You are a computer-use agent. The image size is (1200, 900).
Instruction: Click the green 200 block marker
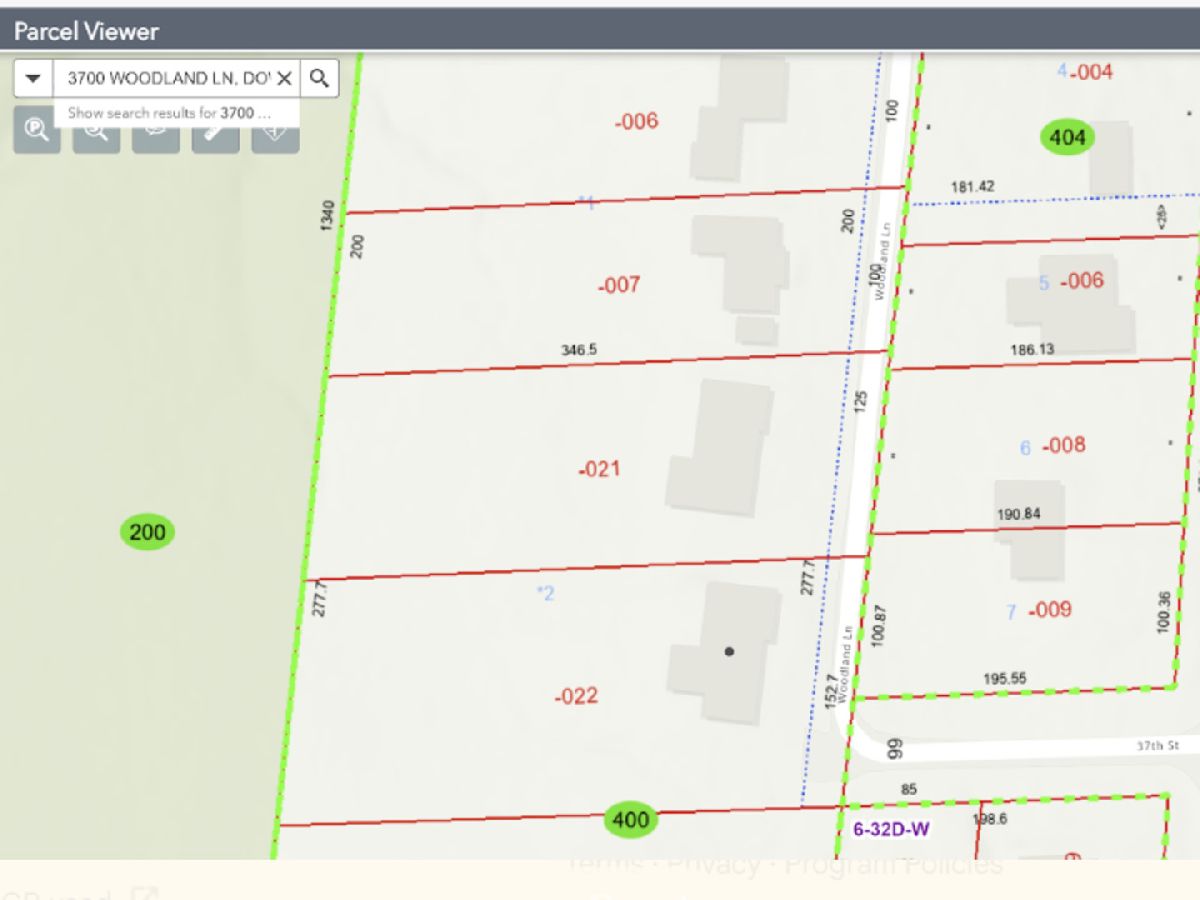148,532
